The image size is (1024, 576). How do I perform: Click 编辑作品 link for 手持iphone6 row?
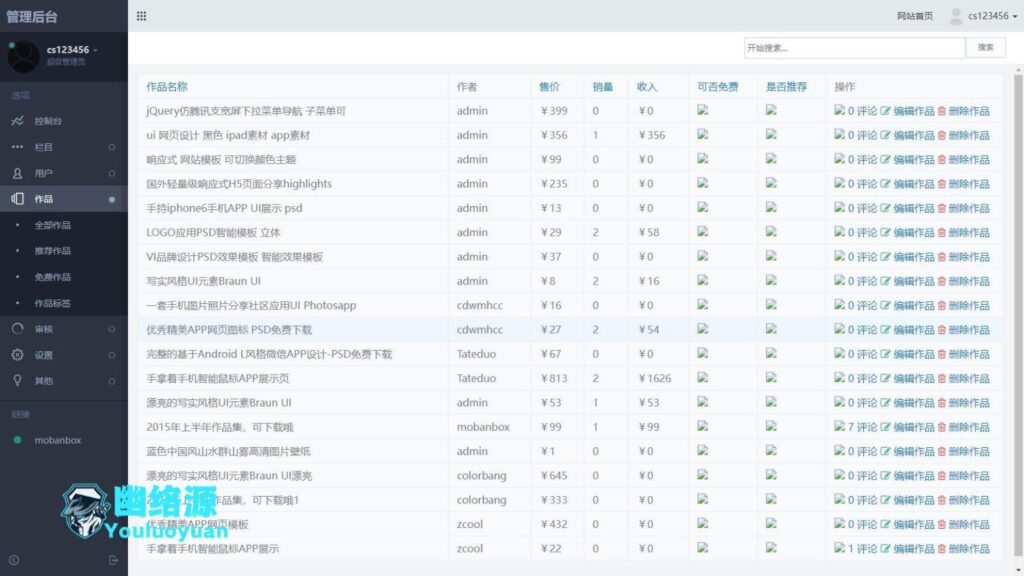[914, 208]
